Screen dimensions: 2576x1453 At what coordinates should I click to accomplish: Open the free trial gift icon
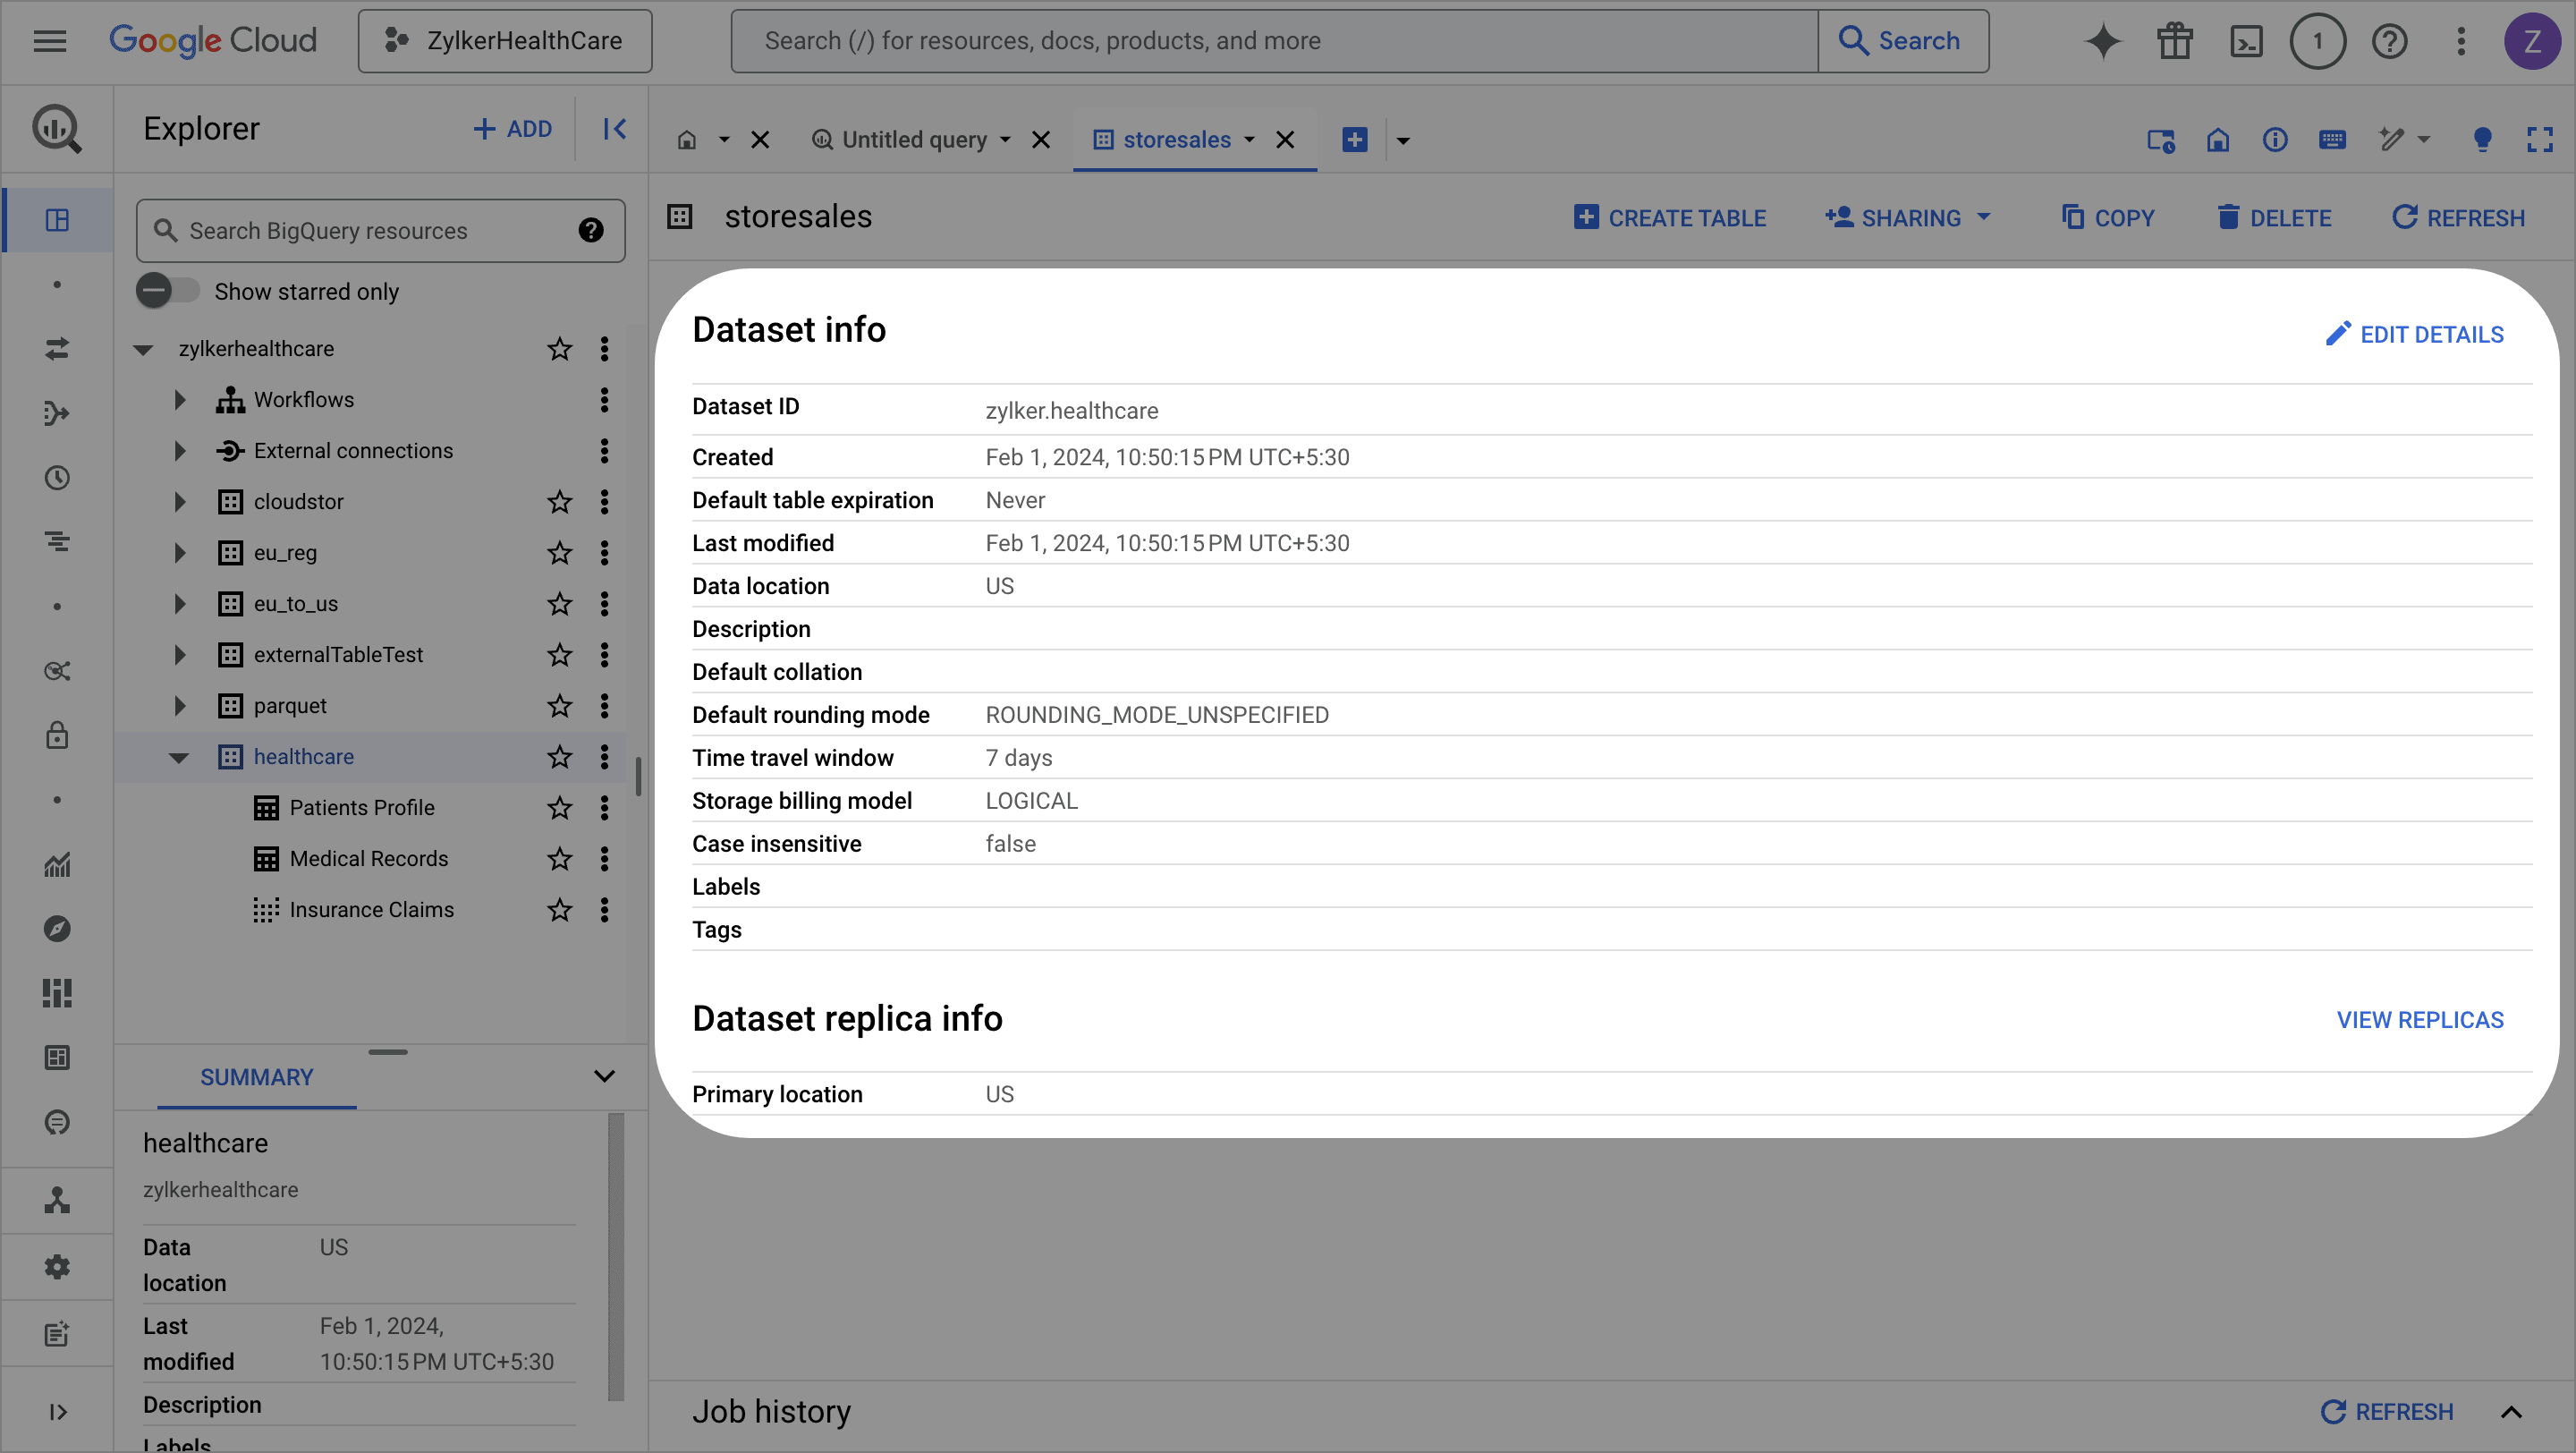pos(2174,41)
